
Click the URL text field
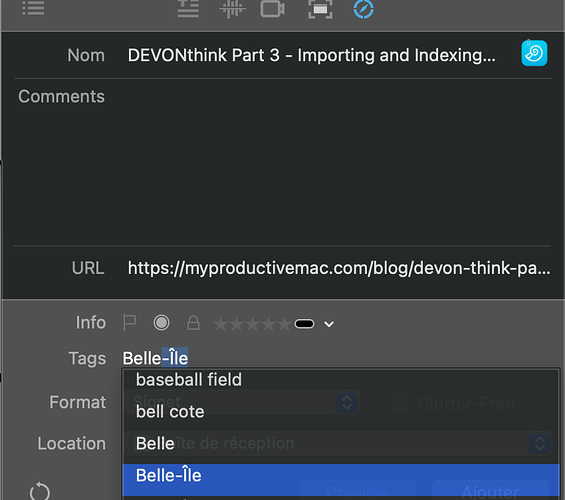tap(339, 268)
